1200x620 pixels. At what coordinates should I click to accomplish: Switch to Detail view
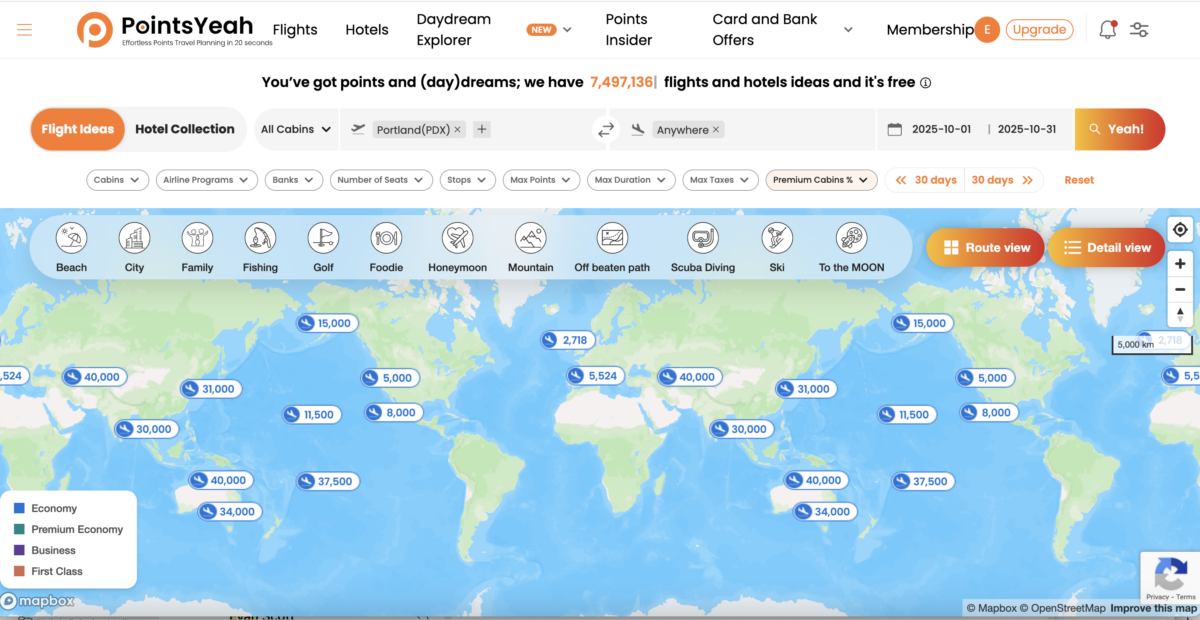click(1106, 247)
